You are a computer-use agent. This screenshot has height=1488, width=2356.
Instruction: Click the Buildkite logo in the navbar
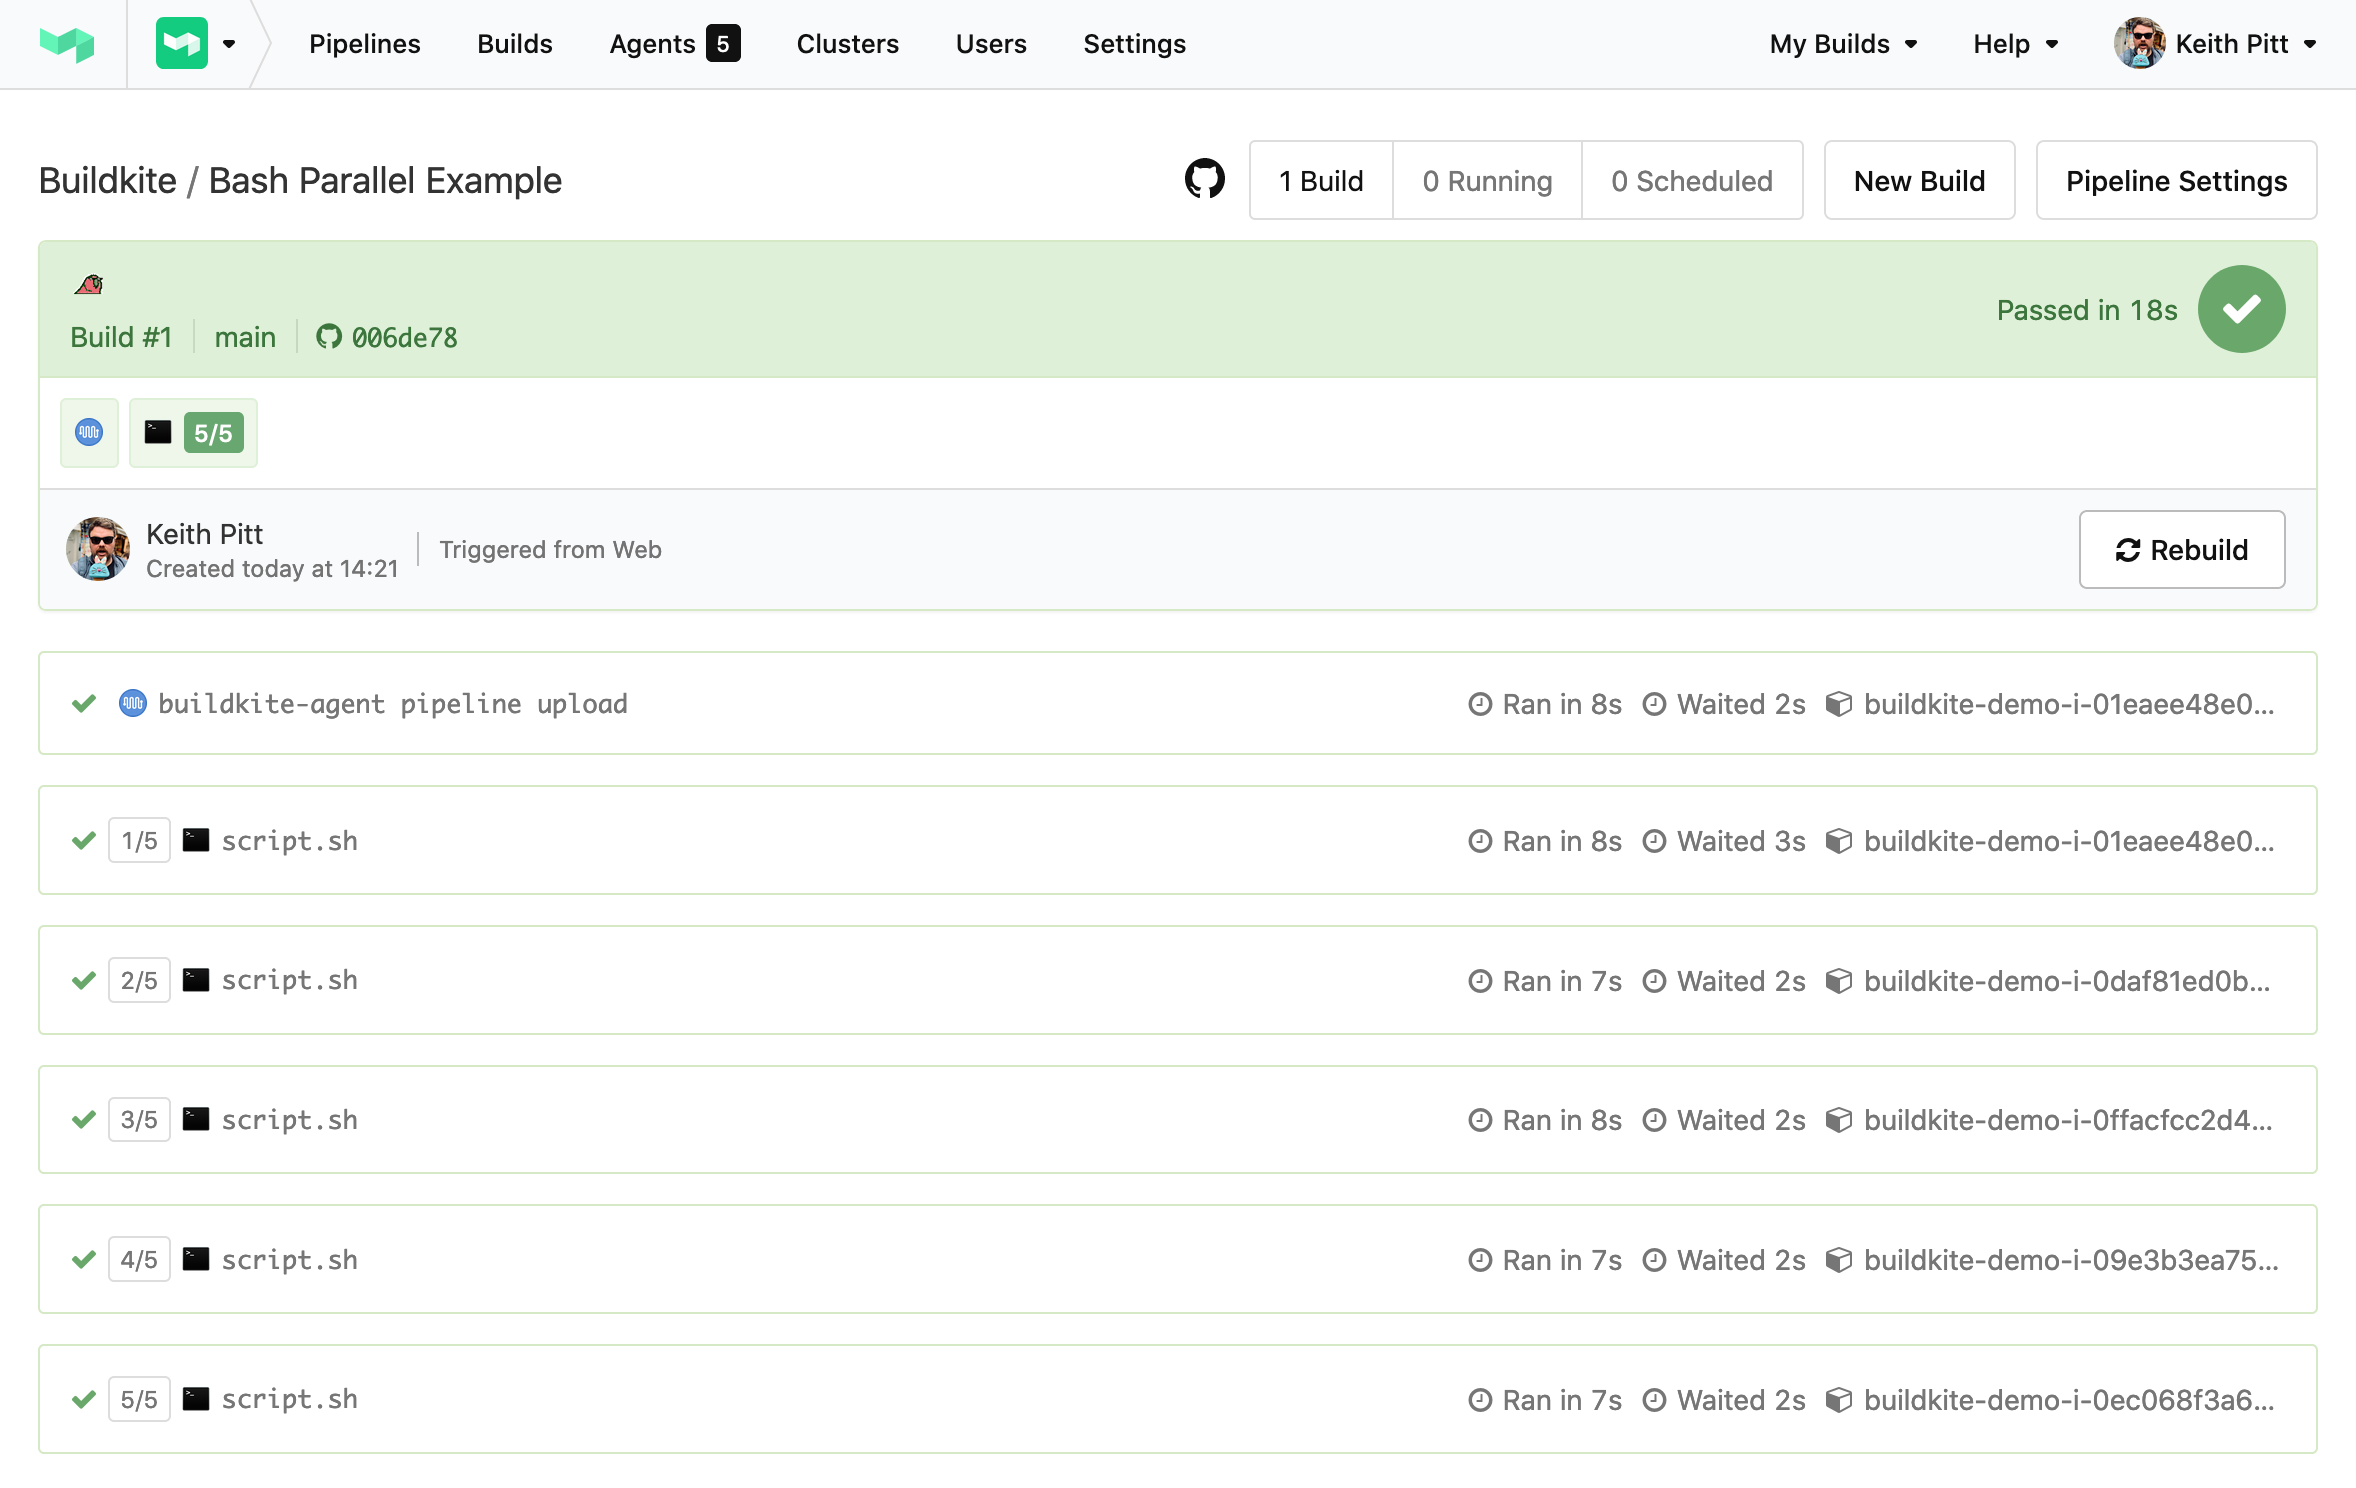(x=66, y=44)
